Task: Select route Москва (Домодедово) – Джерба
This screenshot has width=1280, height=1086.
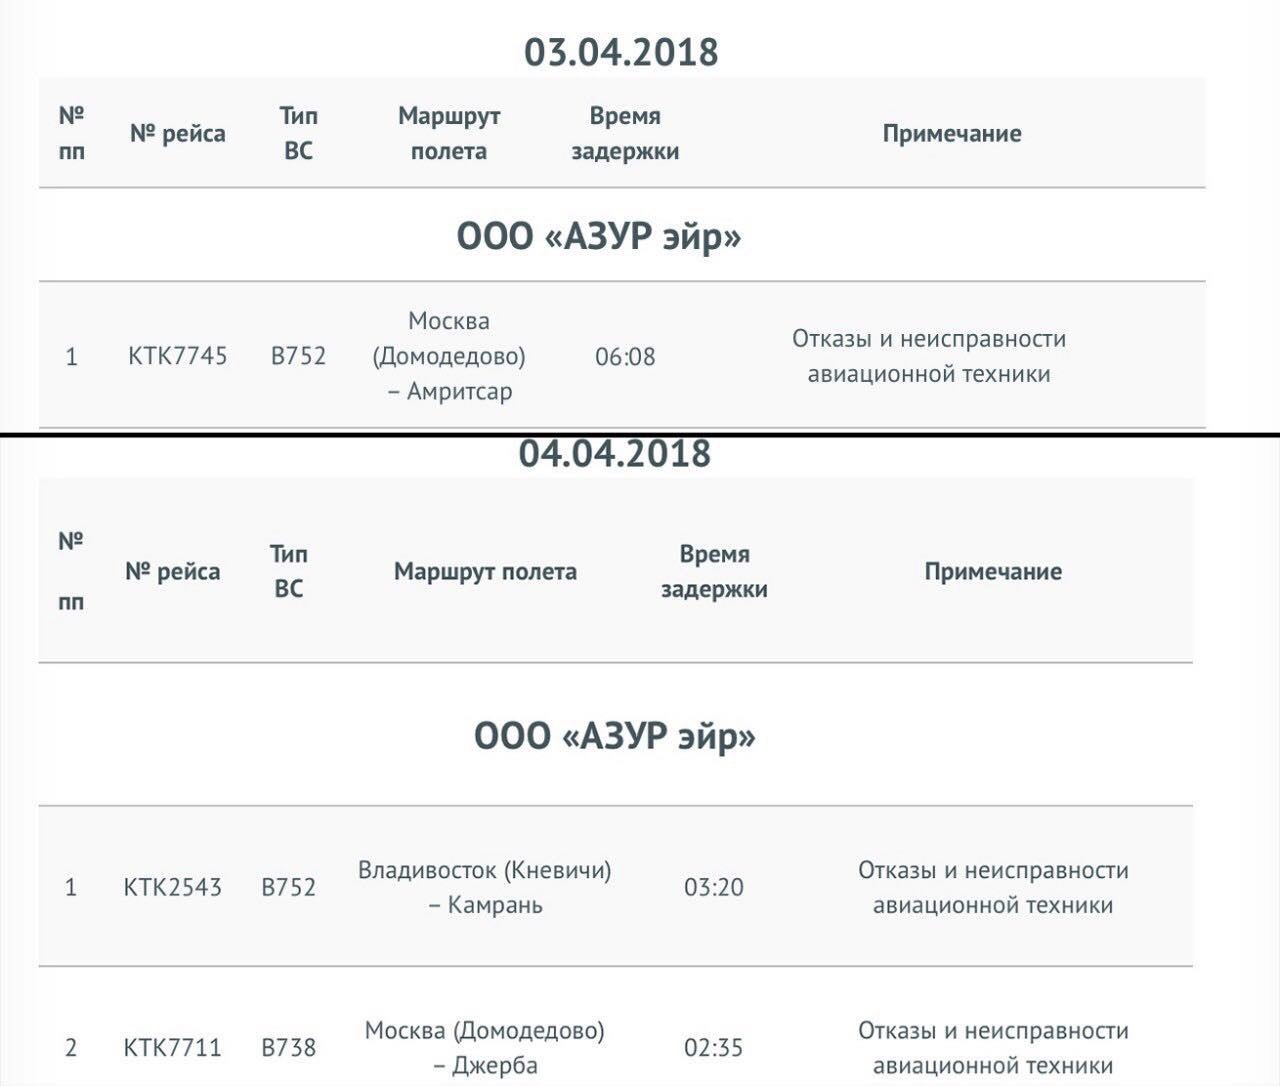Action: (x=485, y=1047)
